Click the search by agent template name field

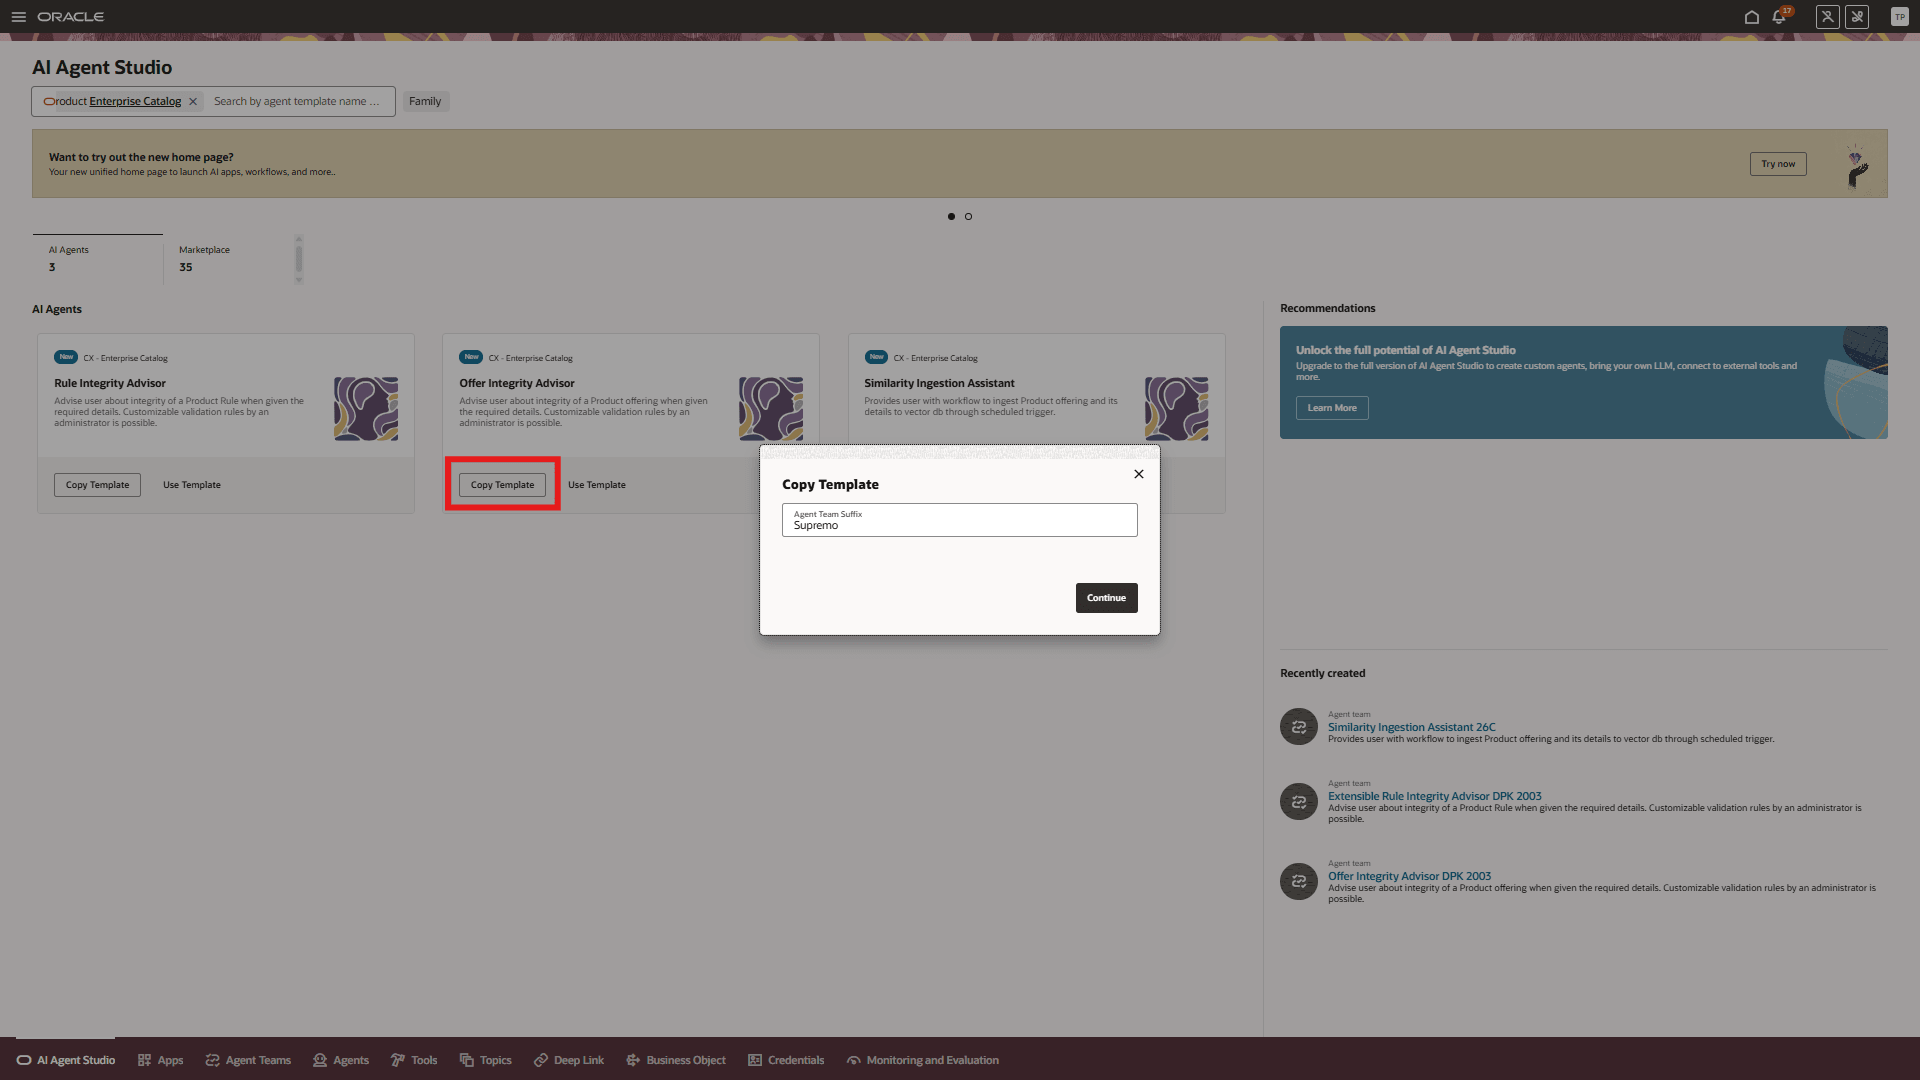[298, 102]
